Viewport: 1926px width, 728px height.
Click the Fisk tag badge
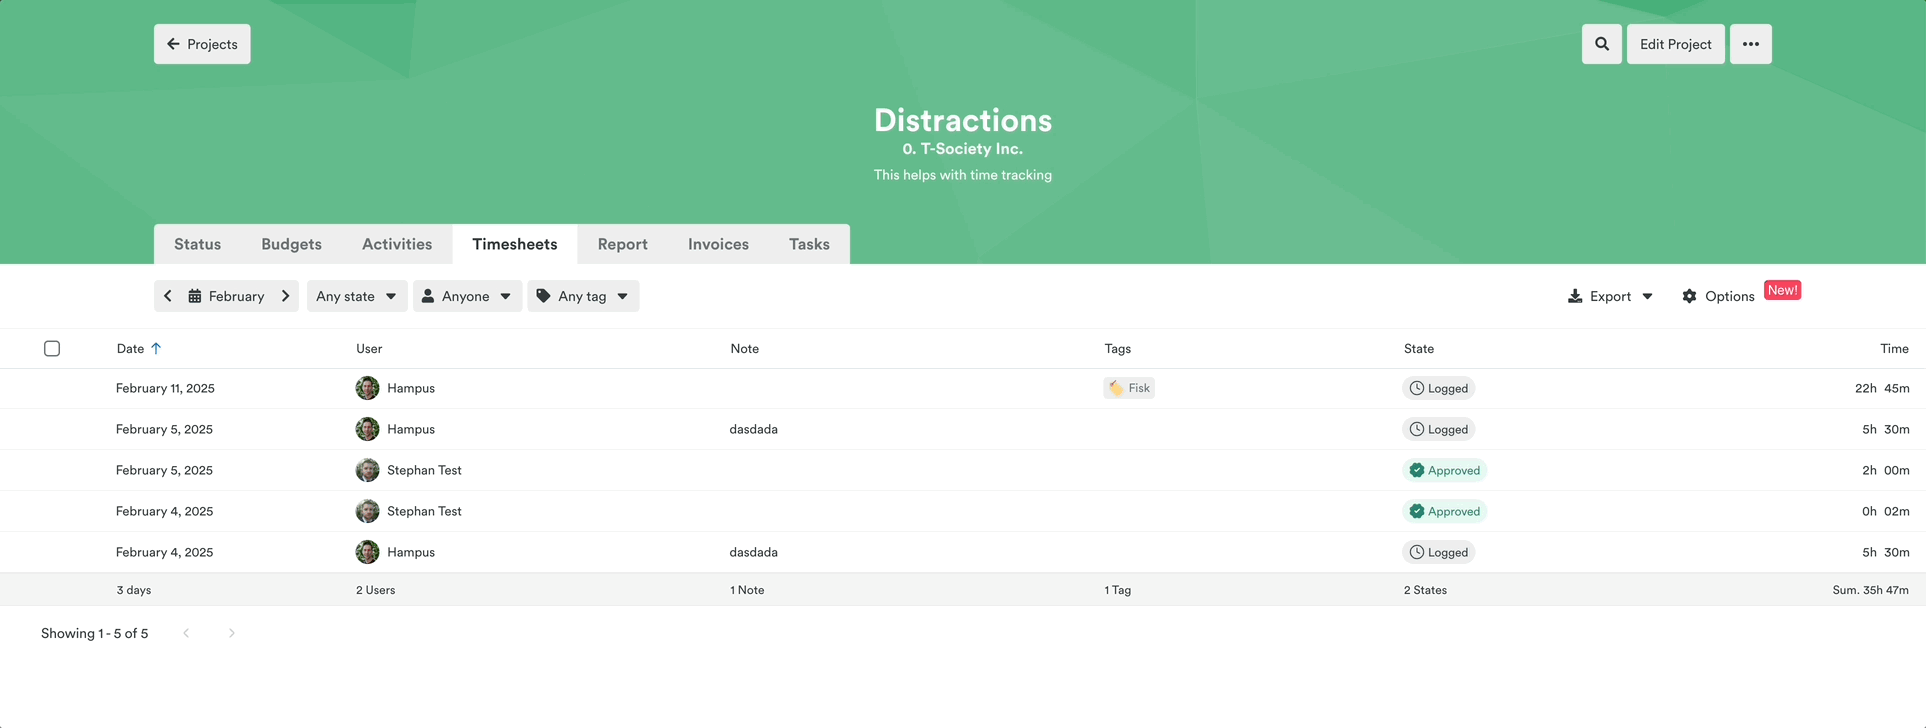pos(1129,388)
